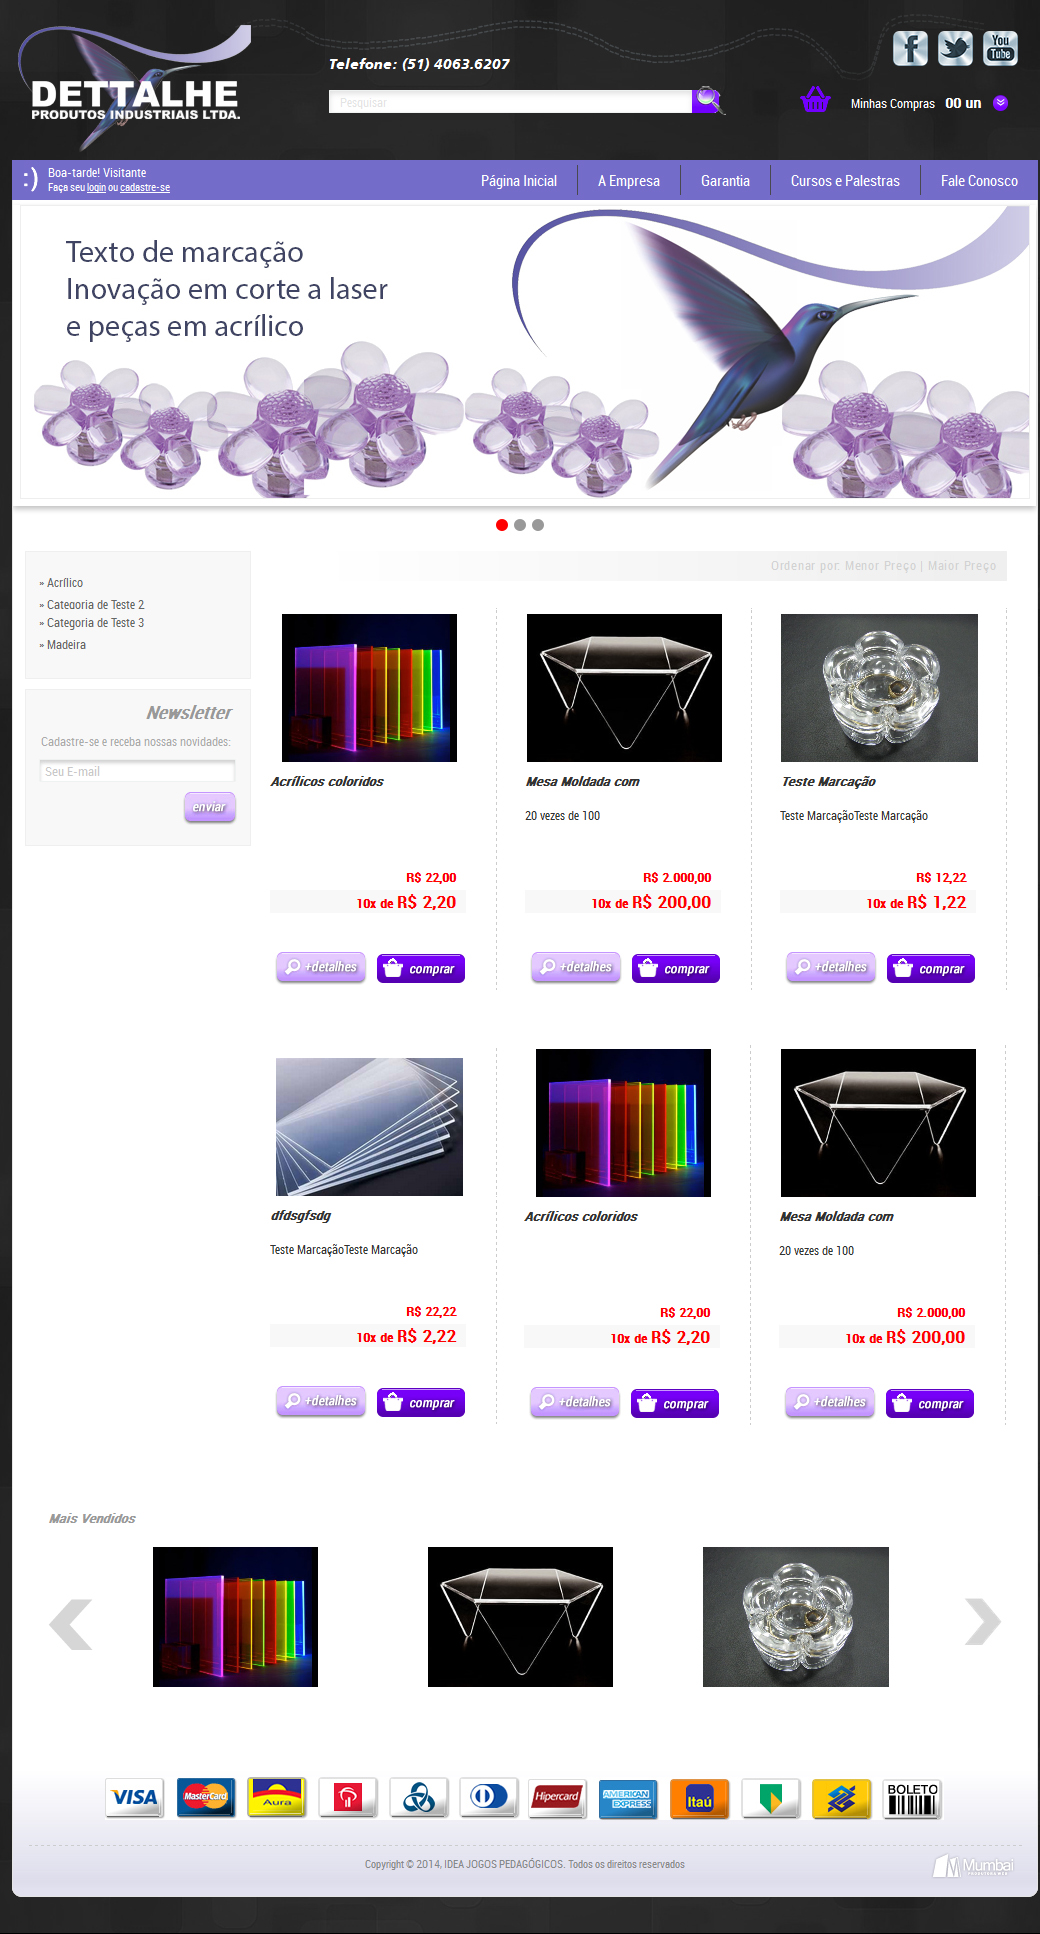The image size is (1040, 1934).
Task: Select the second banner slide dot
Action: click(520, 525)
